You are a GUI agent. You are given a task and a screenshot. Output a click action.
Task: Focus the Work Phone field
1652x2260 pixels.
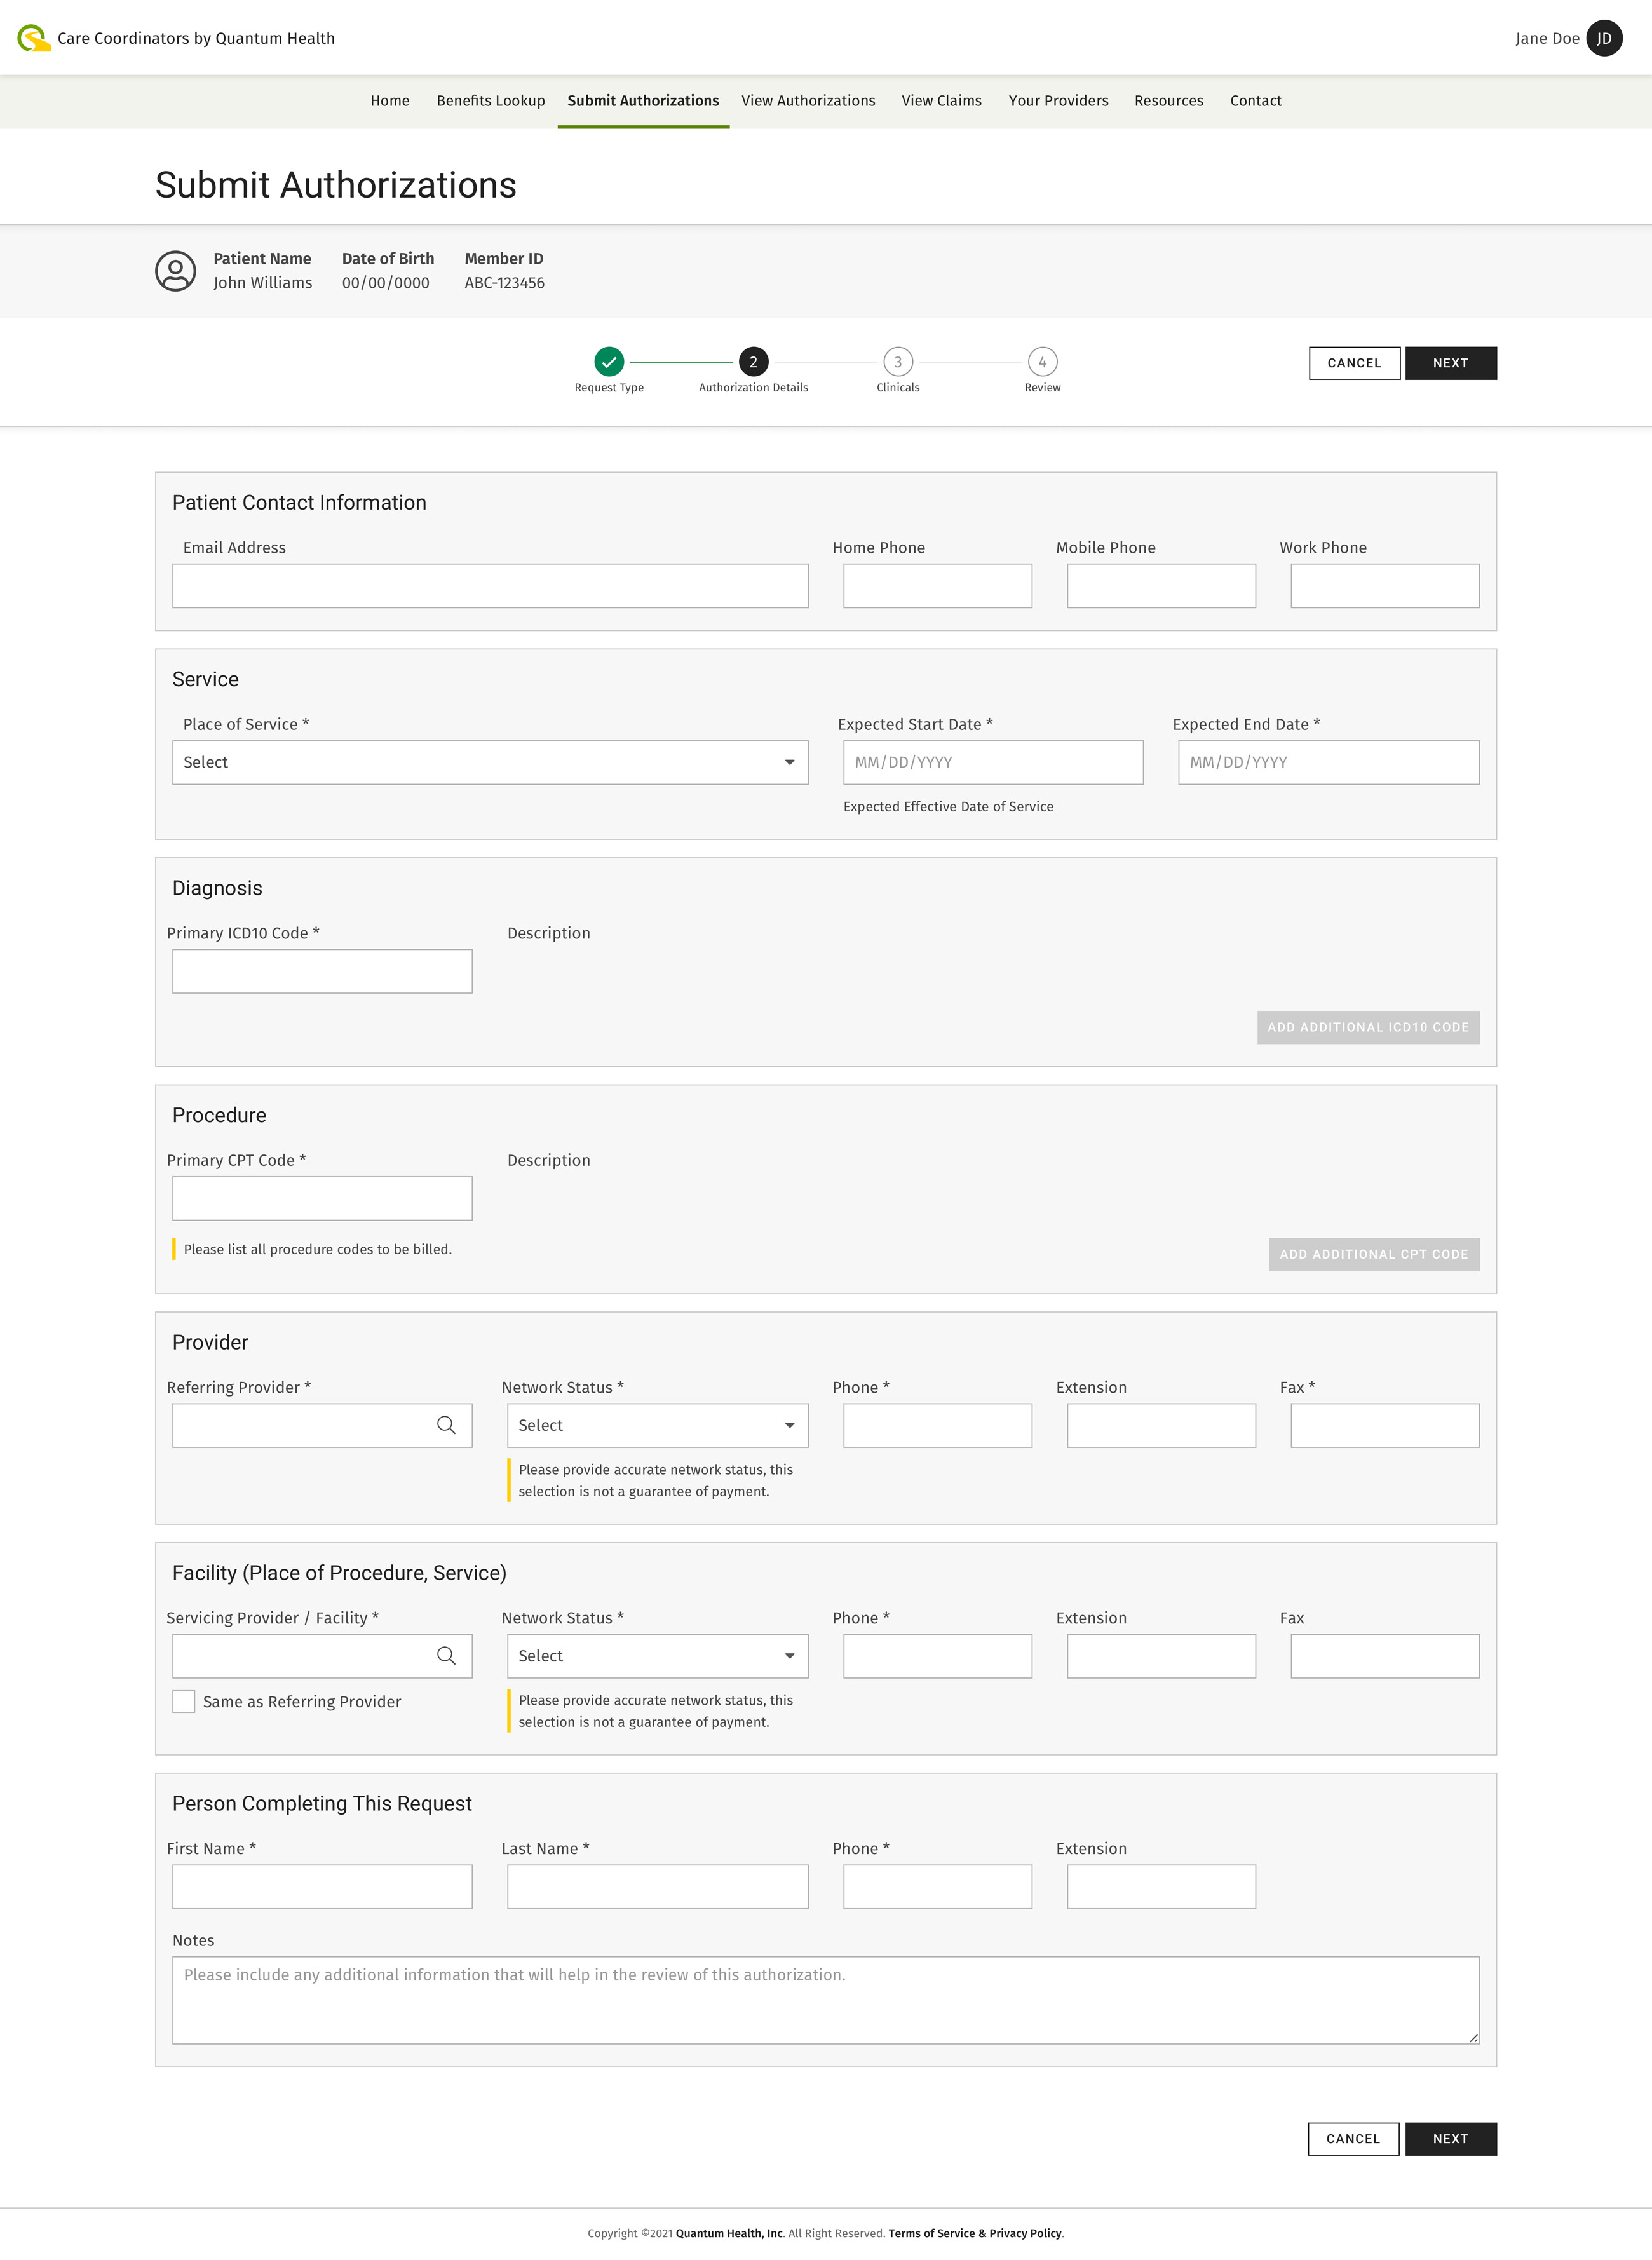point(1385,586)
